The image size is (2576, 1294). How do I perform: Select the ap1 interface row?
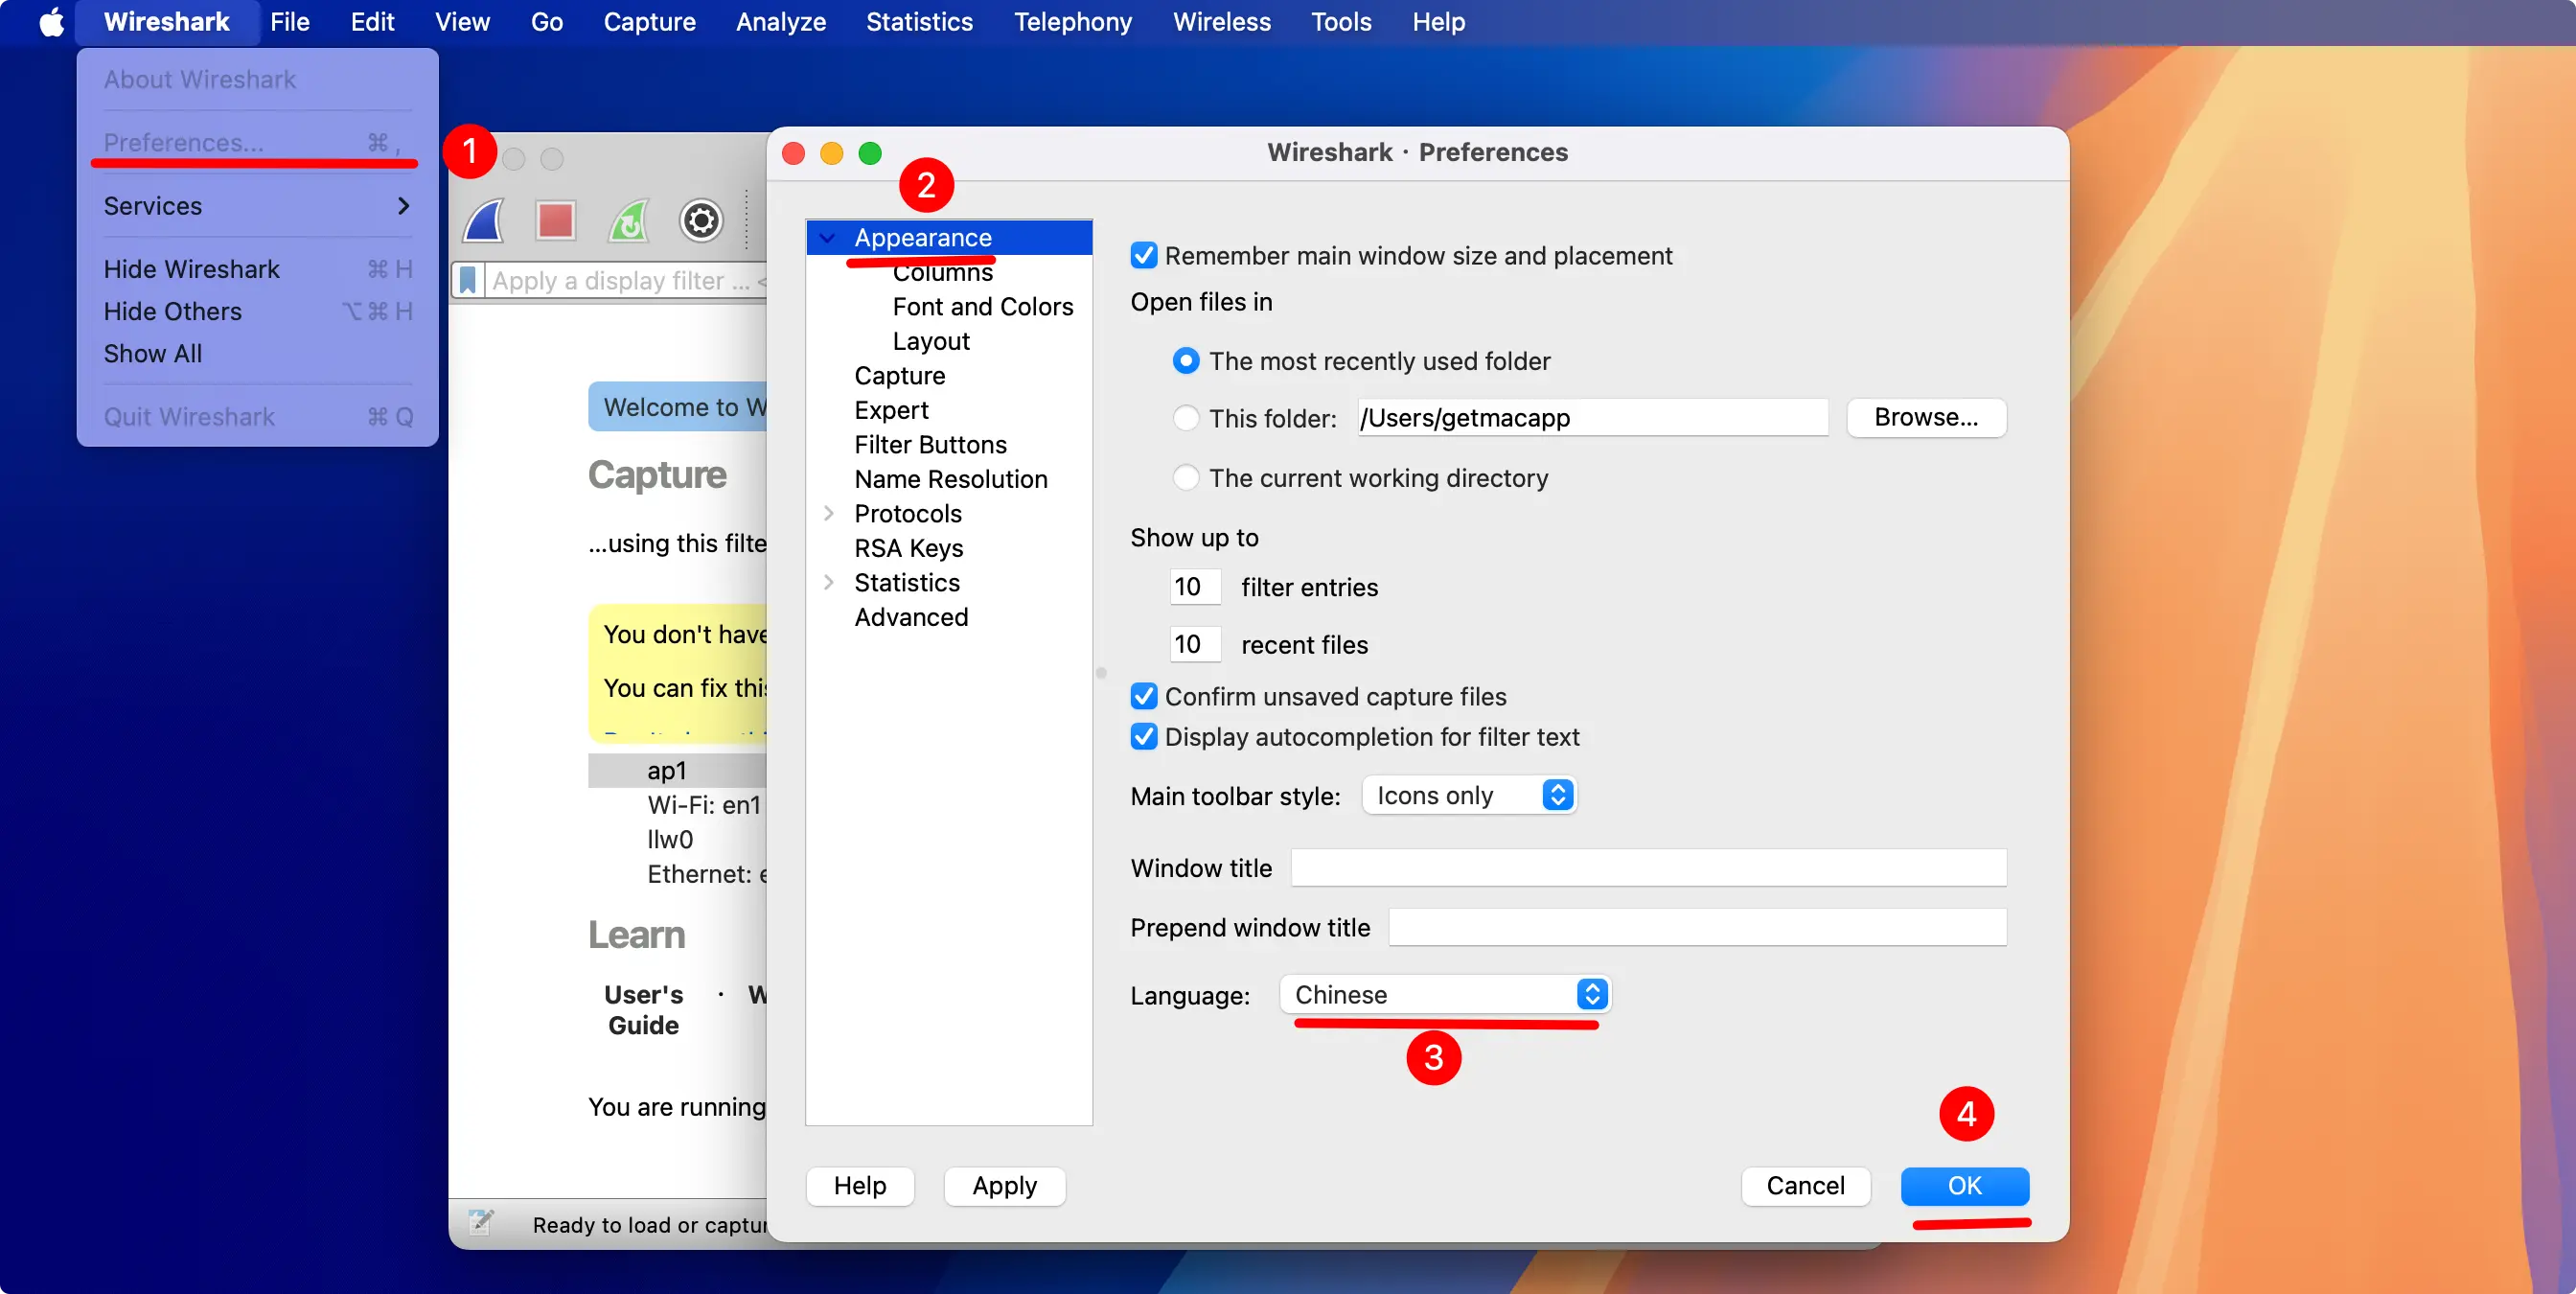tap(677, 771)
